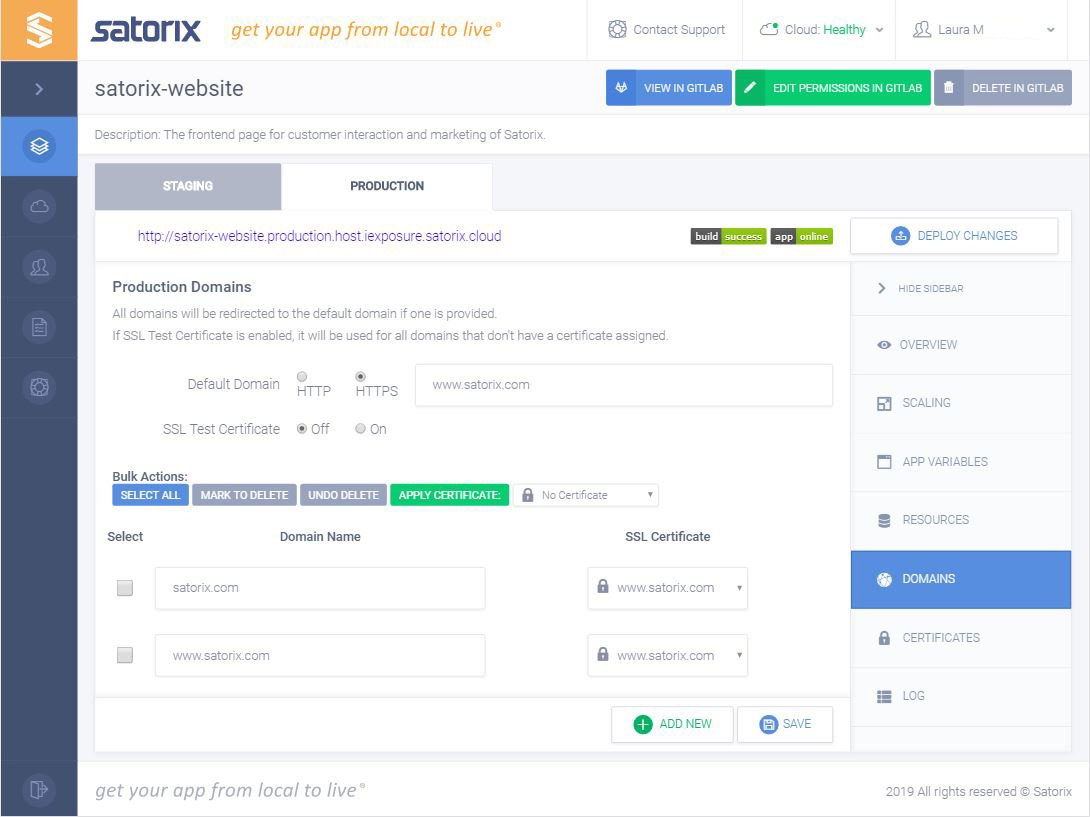Screen dimensions: 1090x817
Task: Click the satorix.com domain name input field
Action: coord(319,588)
